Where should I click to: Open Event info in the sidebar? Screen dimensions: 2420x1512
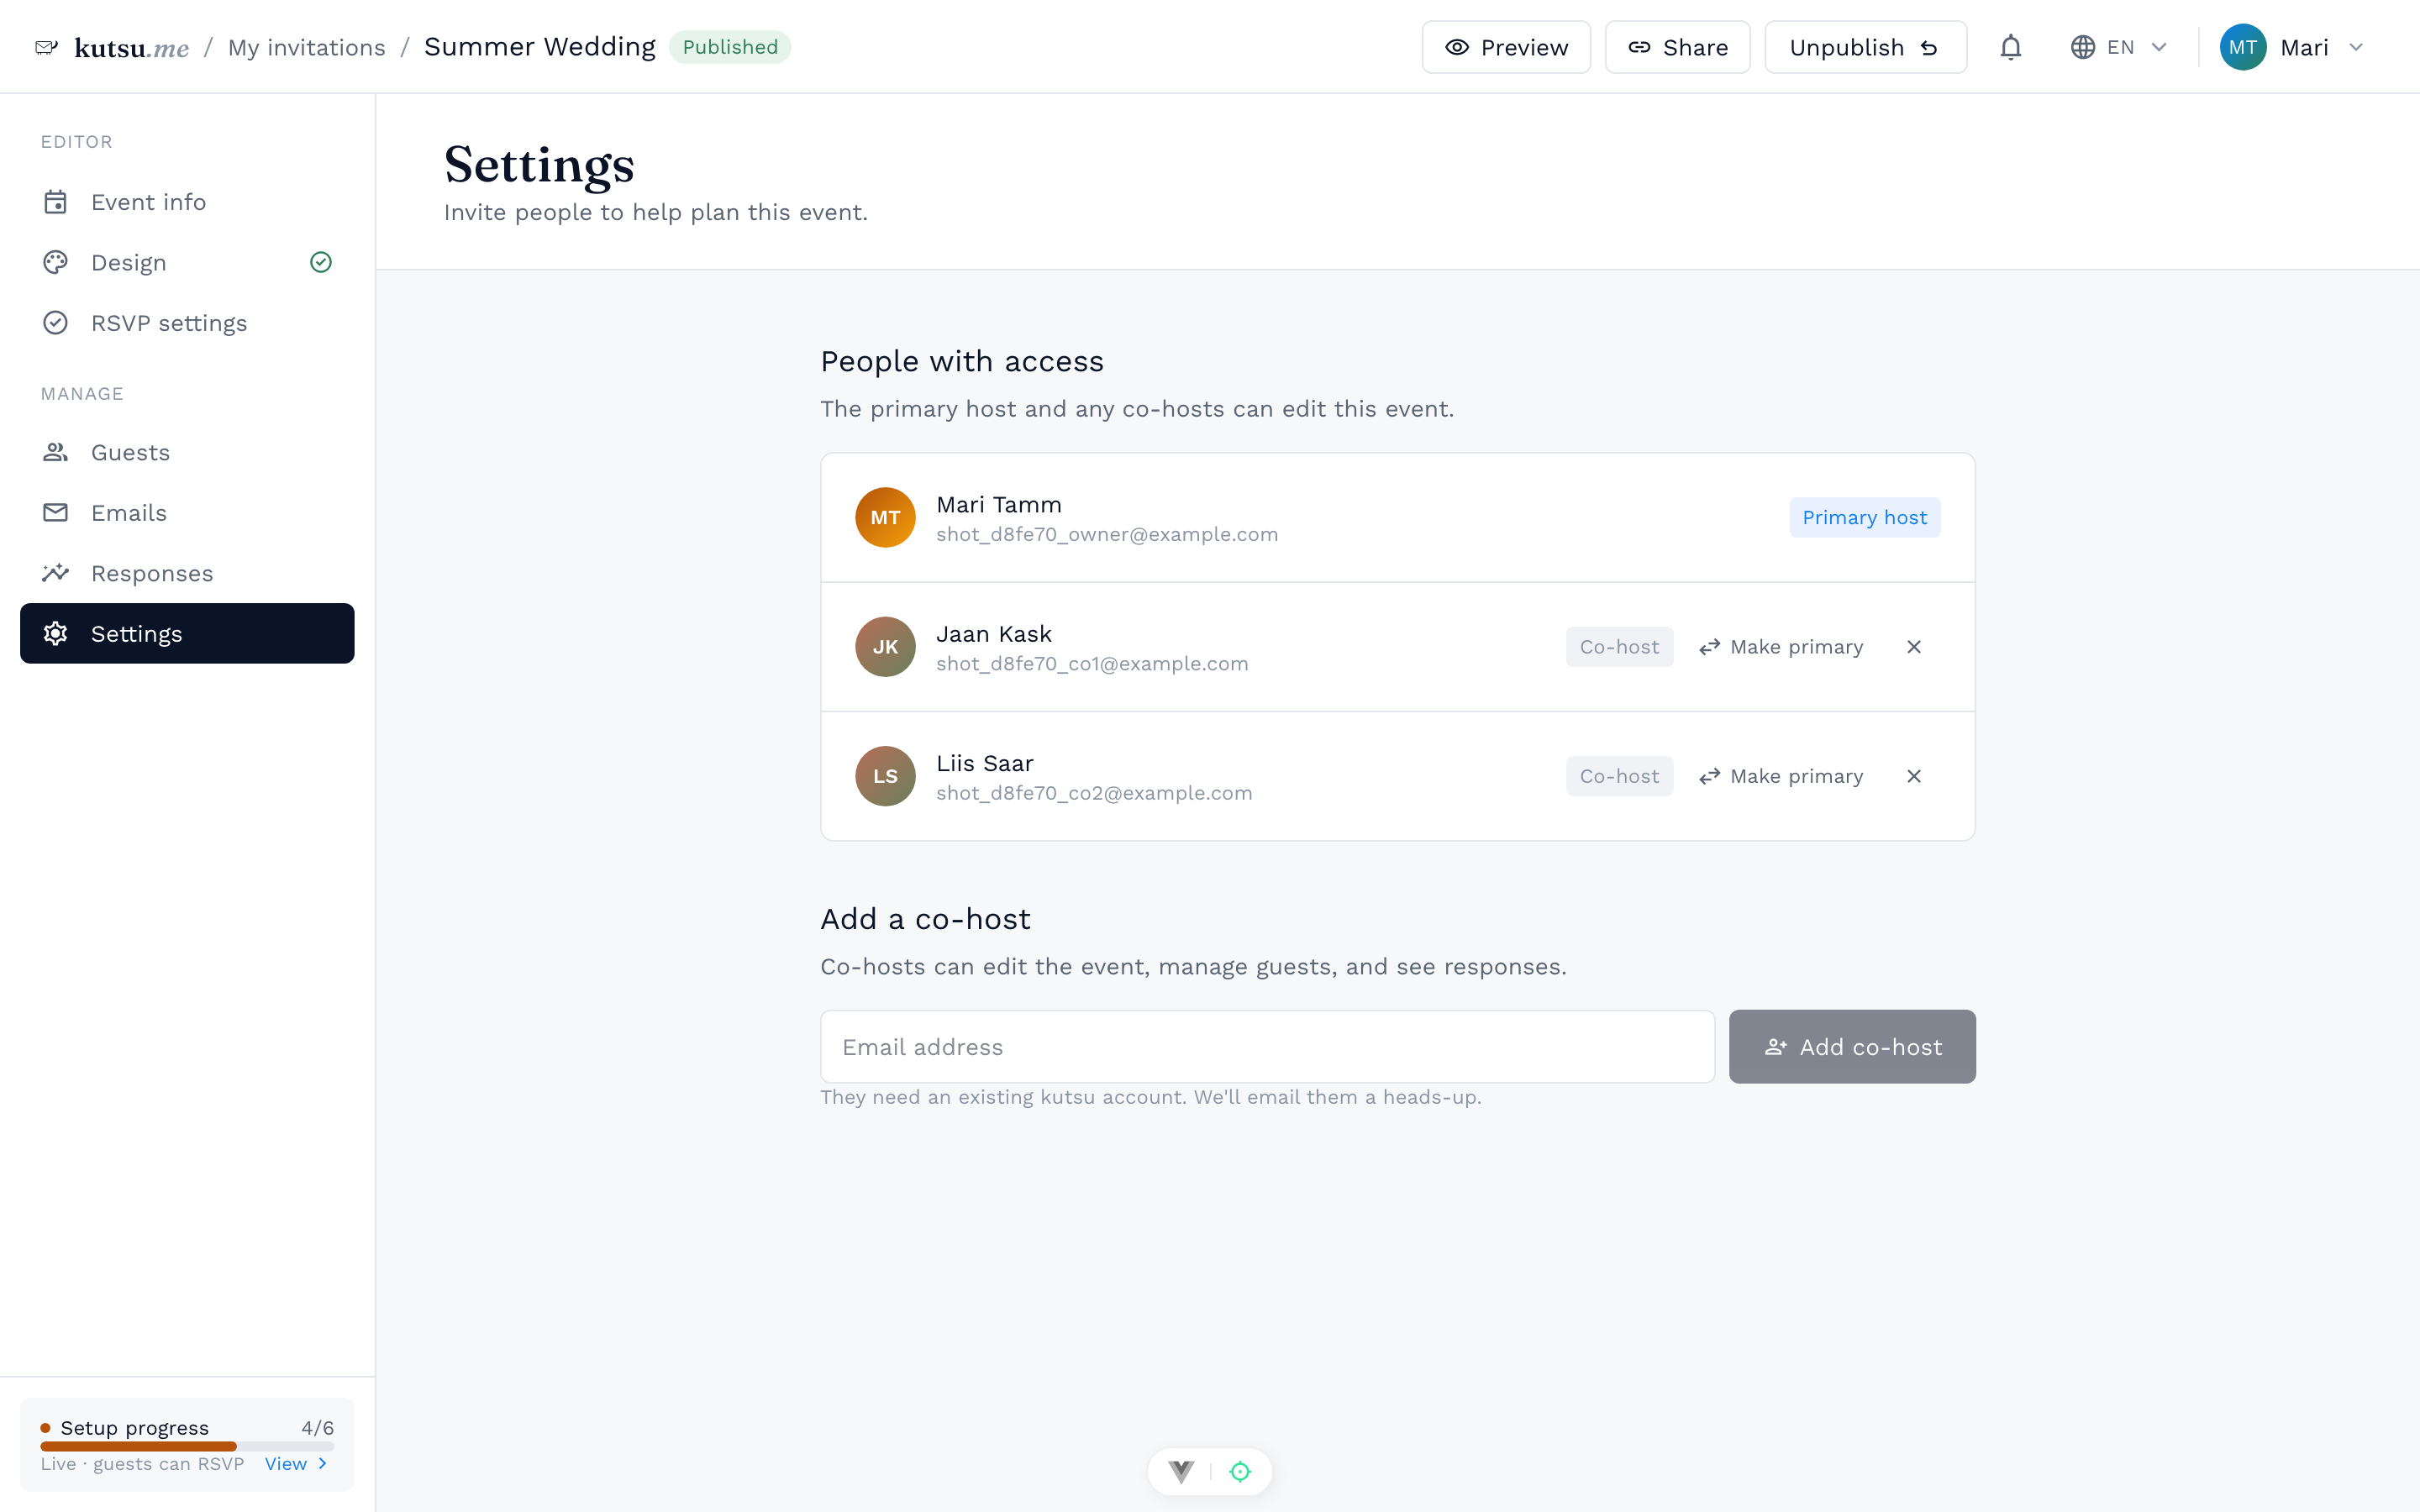[x=187, y=202]
